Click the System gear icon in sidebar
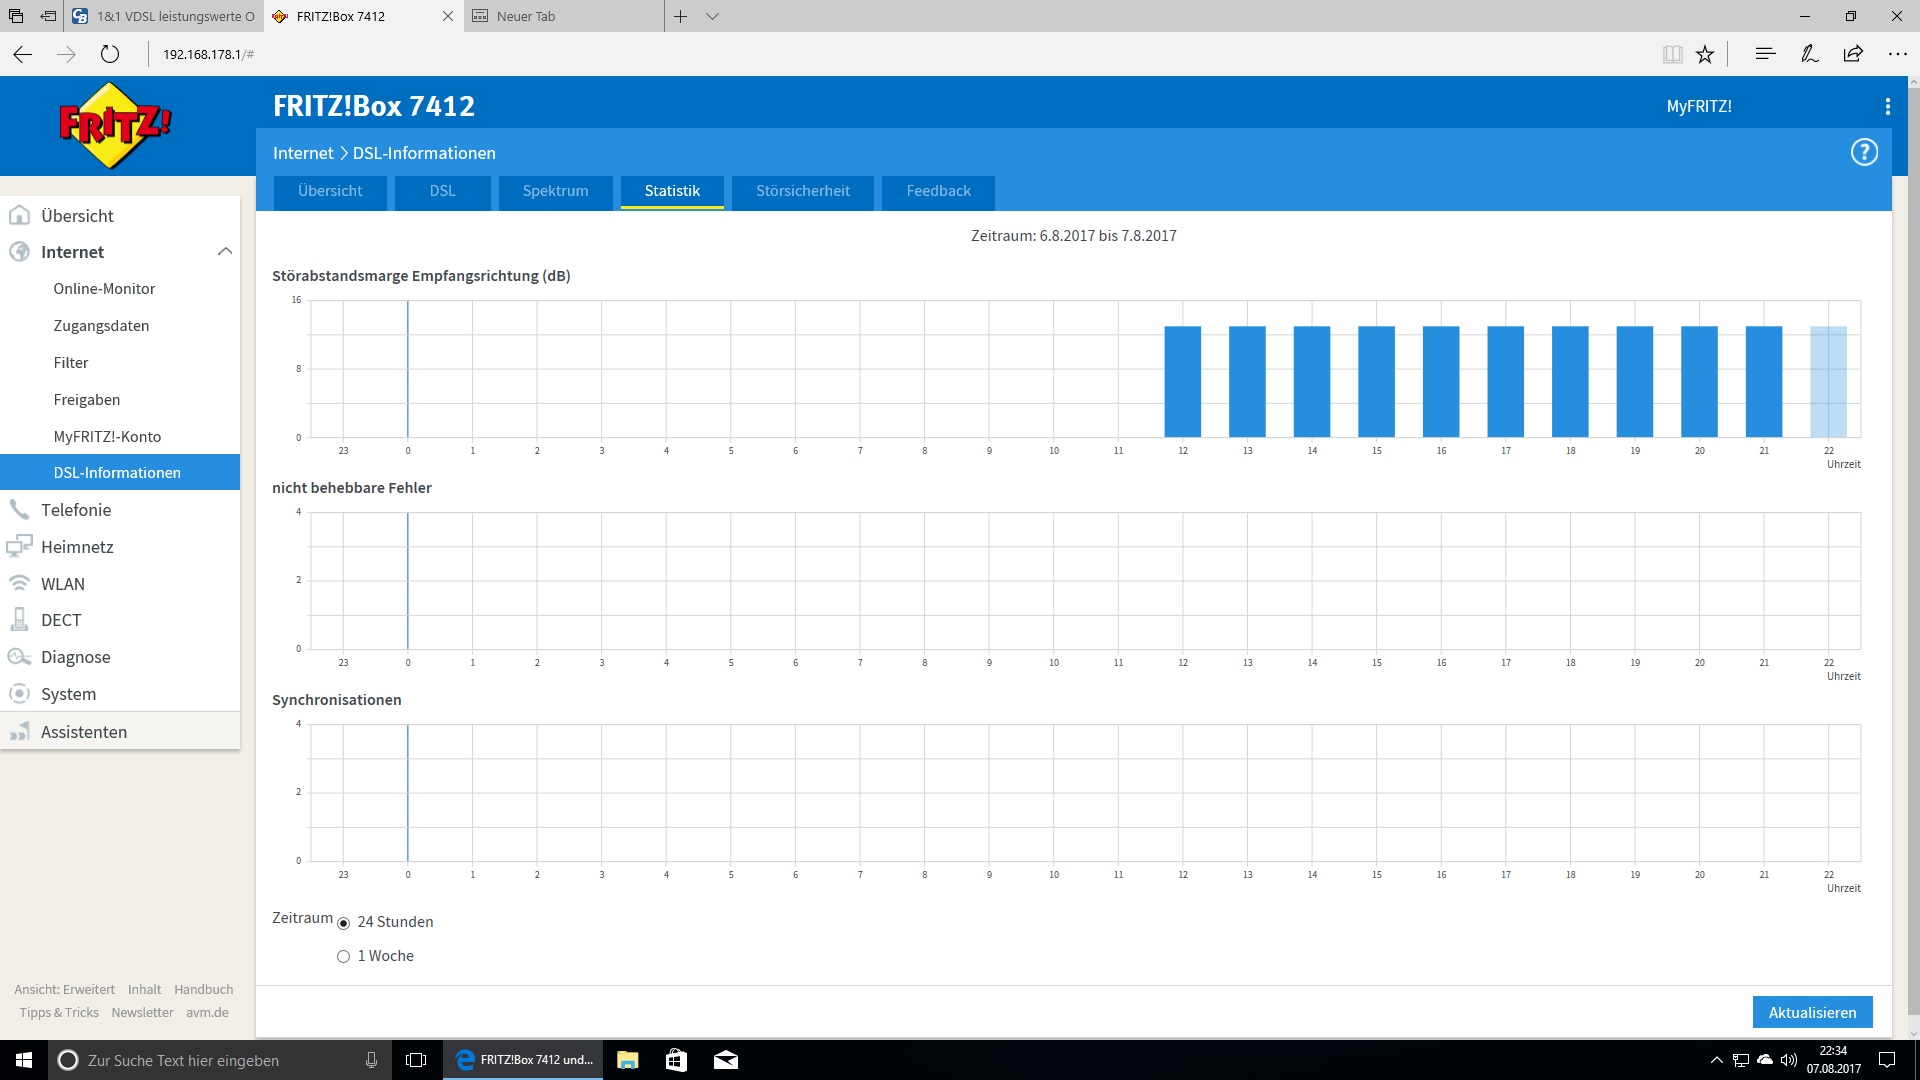 click(19, 694)
